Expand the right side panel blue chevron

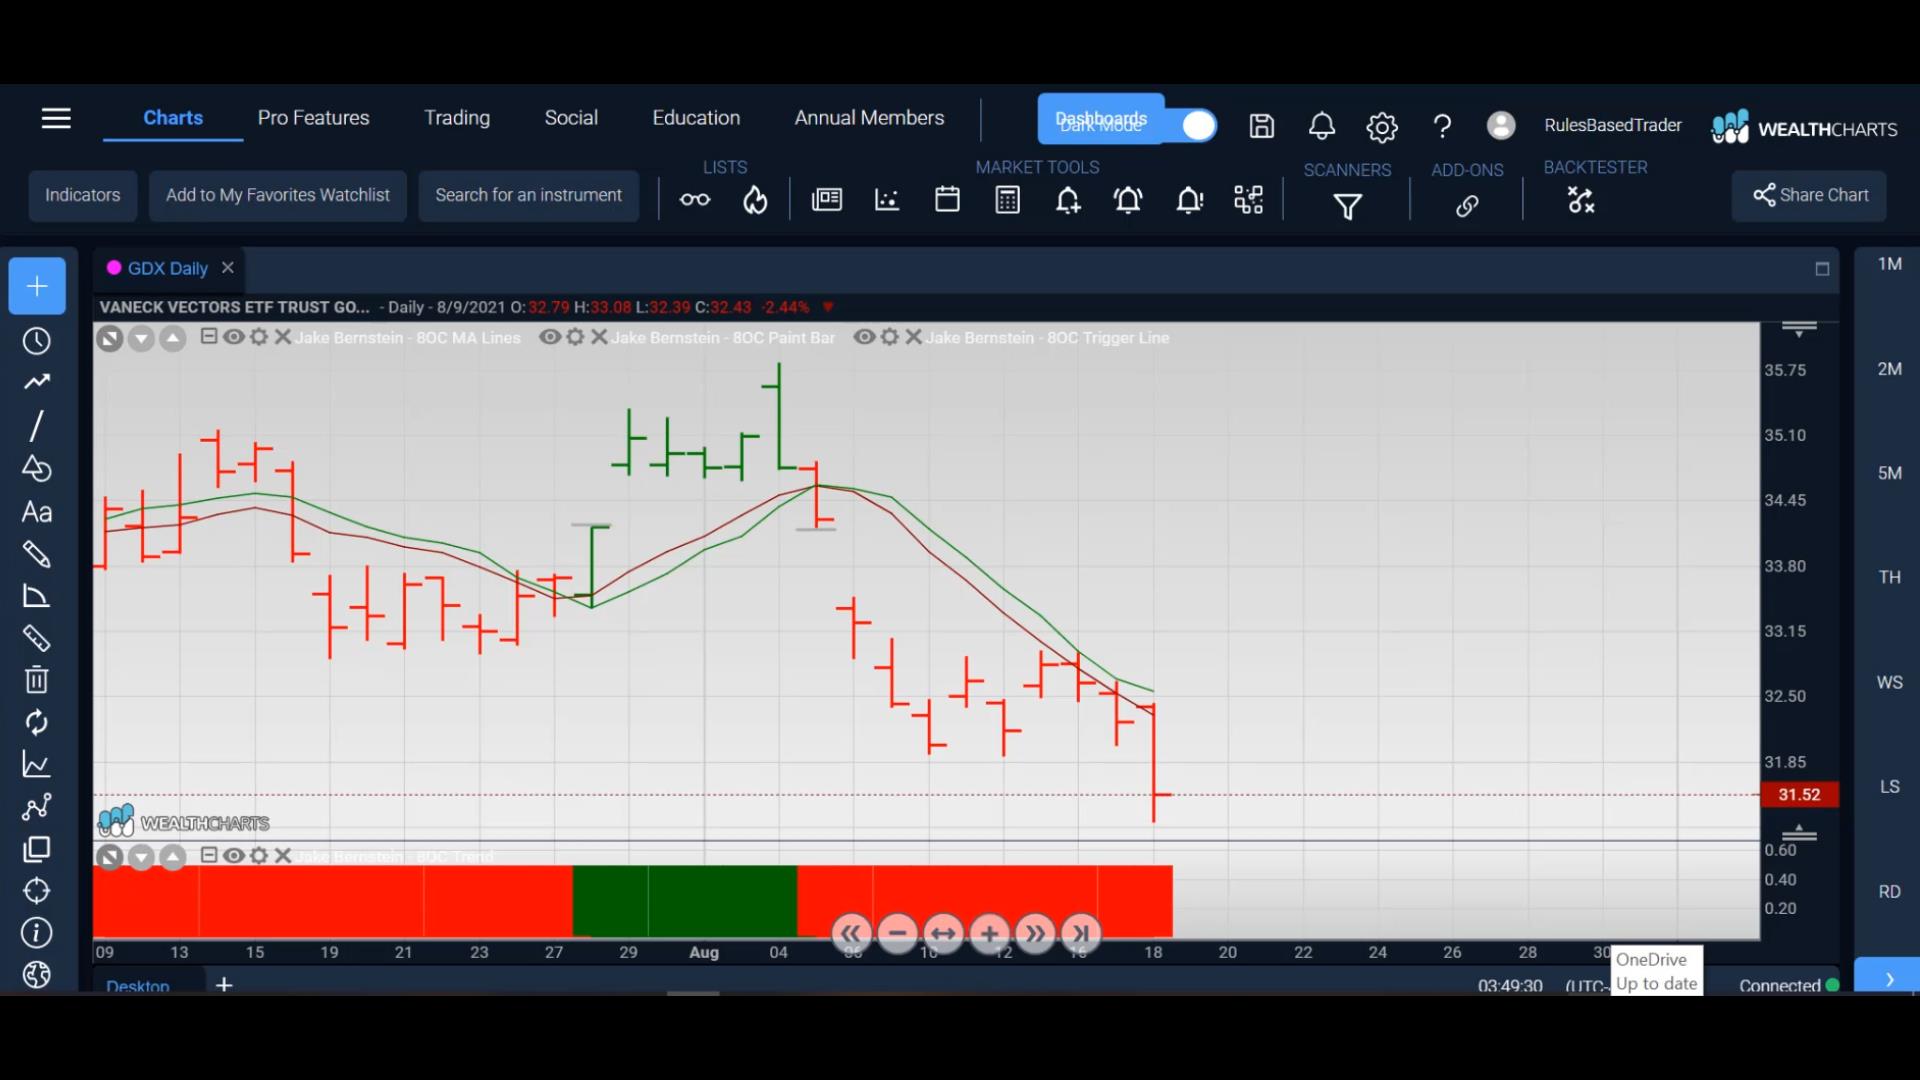pos(1888,978)
